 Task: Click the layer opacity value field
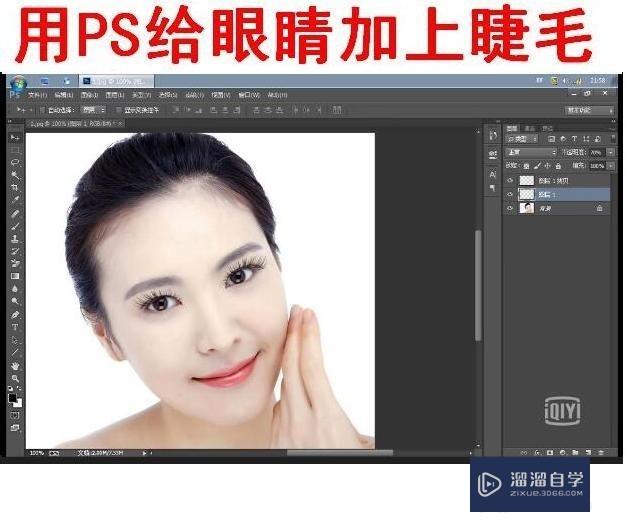click(x=597, y=153)
